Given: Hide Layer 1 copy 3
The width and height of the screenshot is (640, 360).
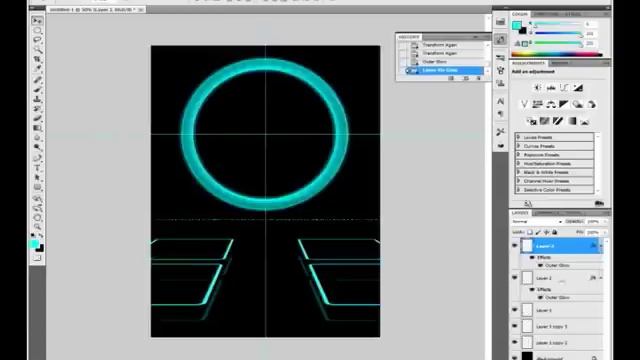Looking at the screenshot, I should [x=515, y=326].
